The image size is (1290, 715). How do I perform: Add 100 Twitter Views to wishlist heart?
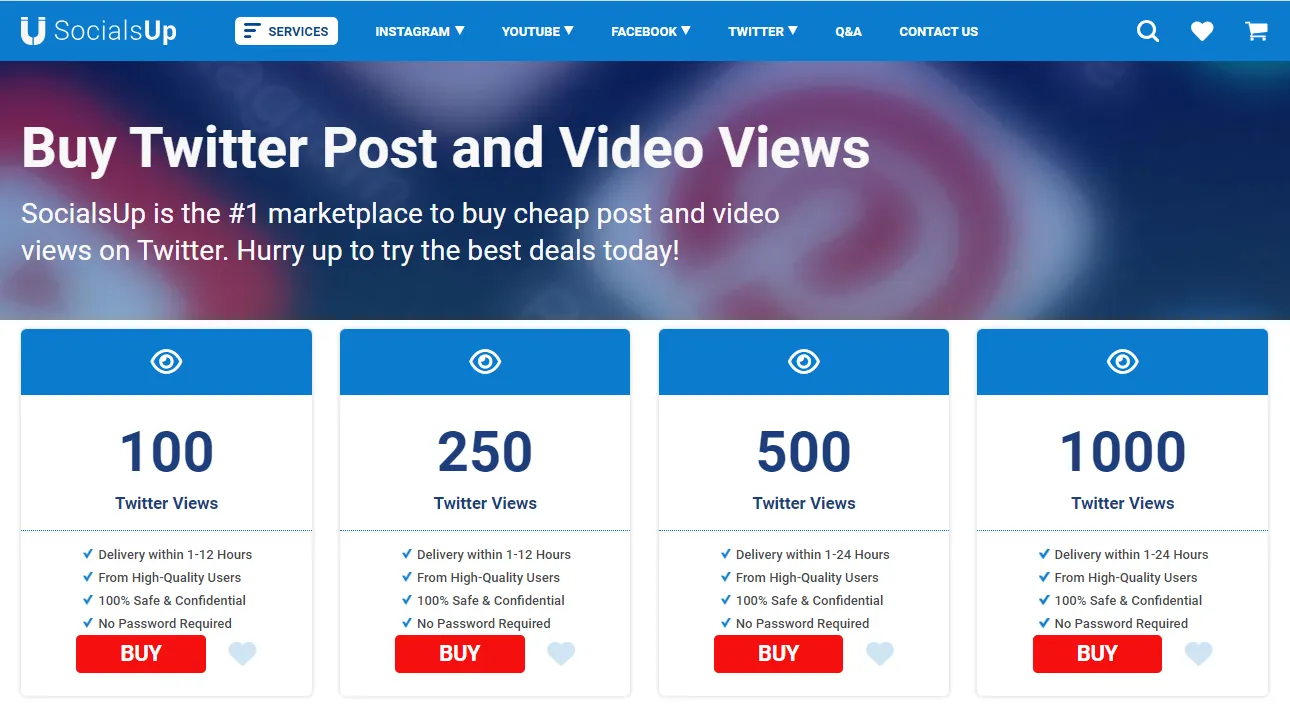(x=242, y=654)
